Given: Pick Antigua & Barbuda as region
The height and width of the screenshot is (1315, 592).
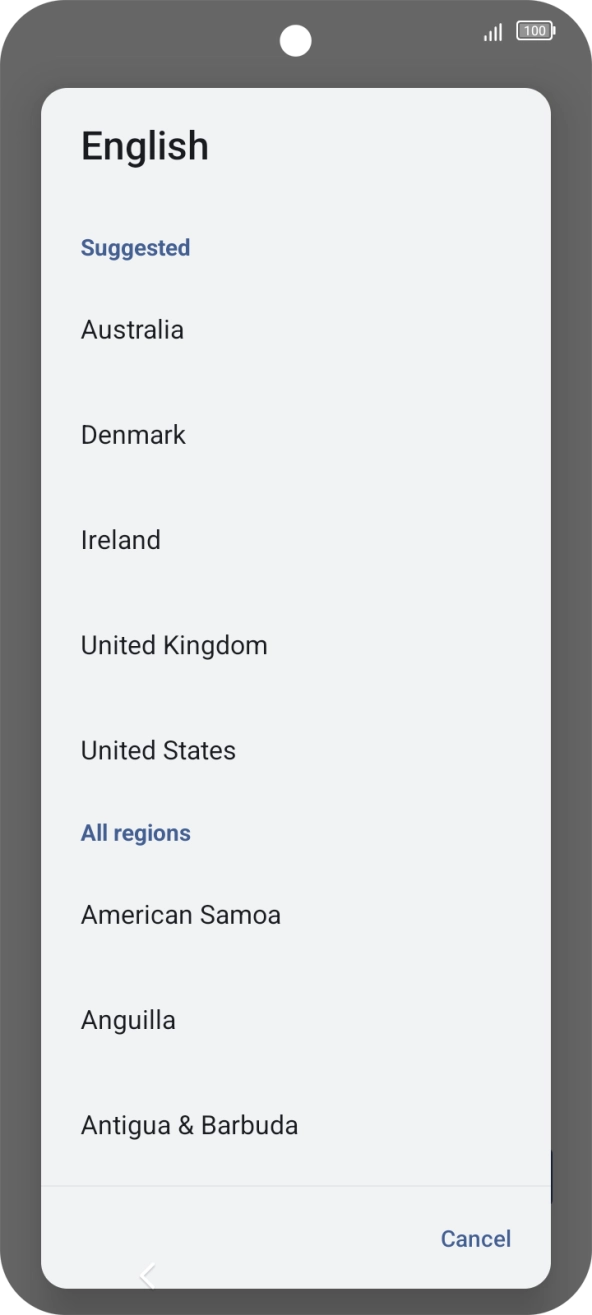Looking at the screenshot, I should 189,1125.
